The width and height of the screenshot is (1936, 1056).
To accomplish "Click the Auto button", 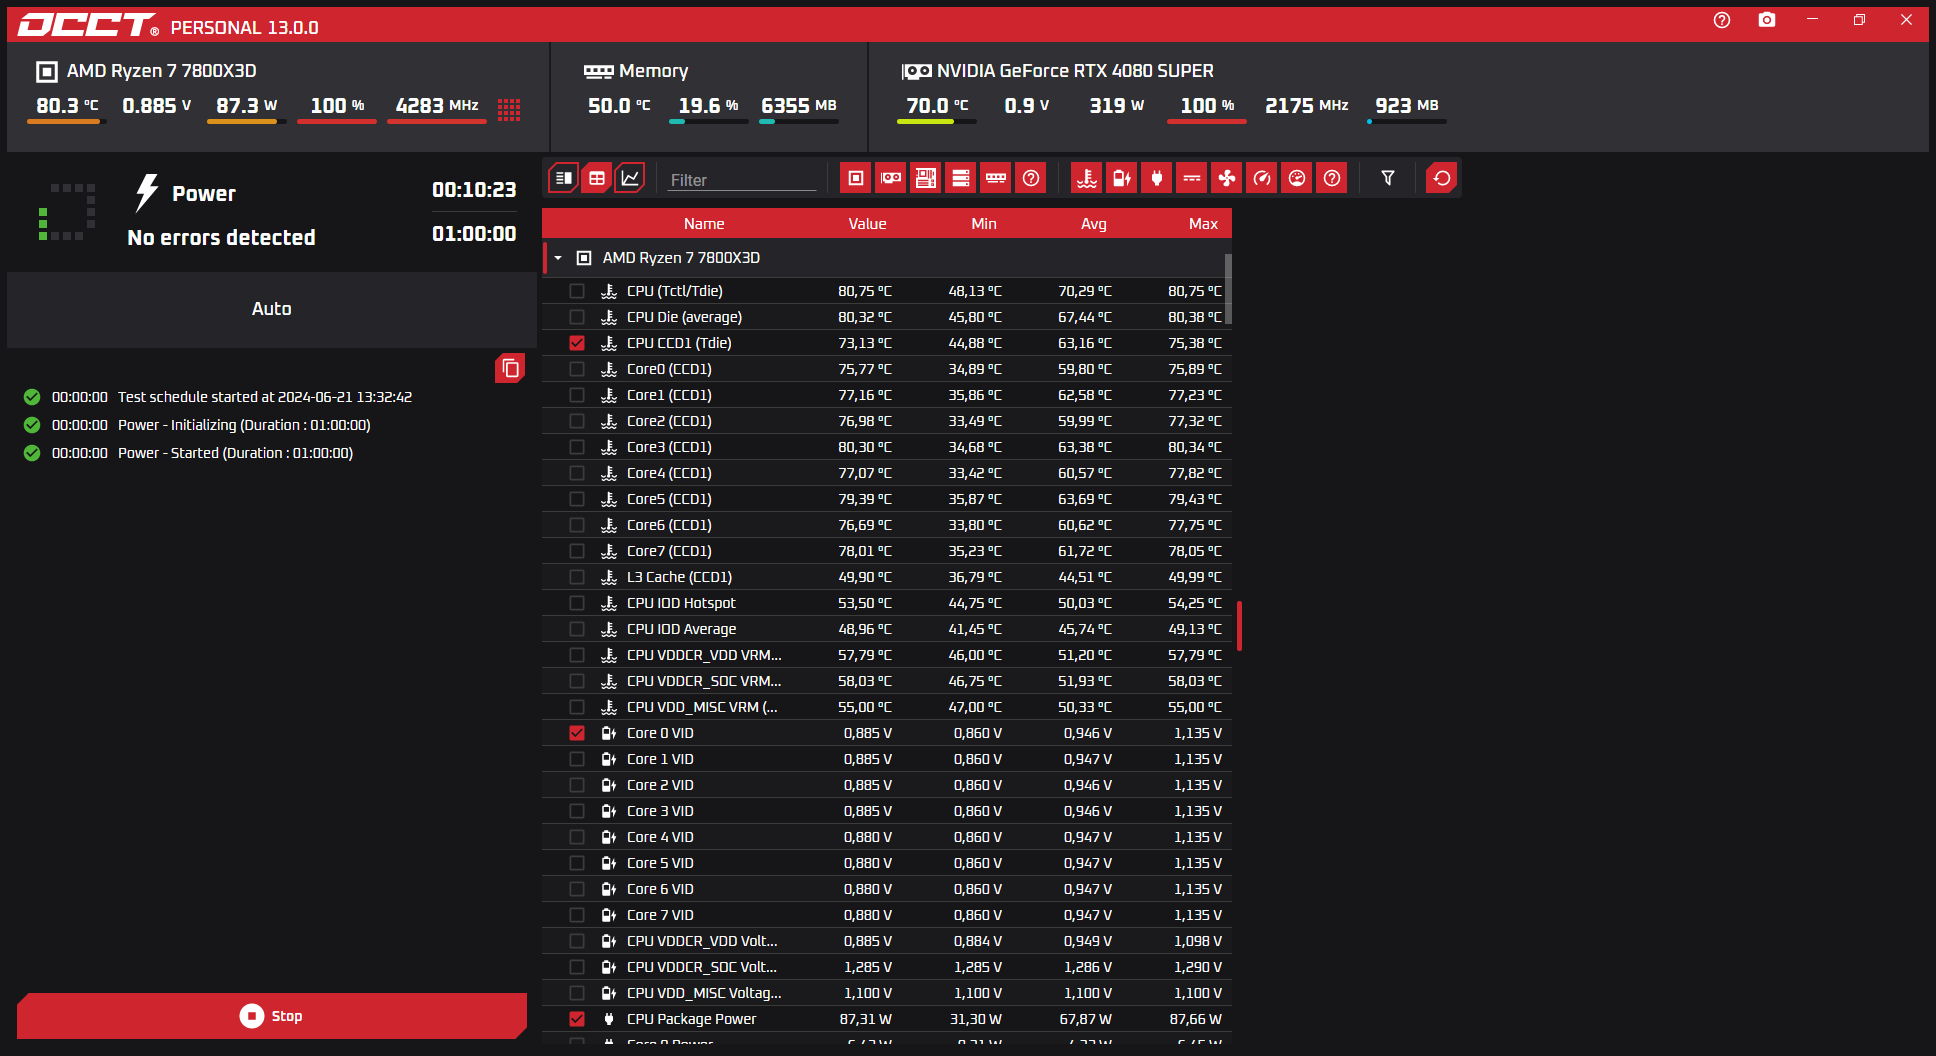I will pos(272,309).
